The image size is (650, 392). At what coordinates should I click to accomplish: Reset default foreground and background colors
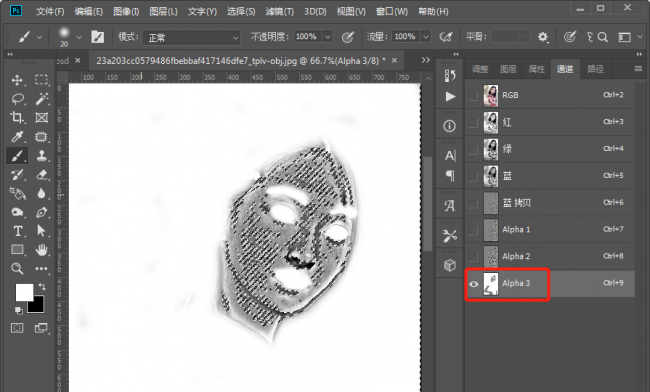[18, 310]
